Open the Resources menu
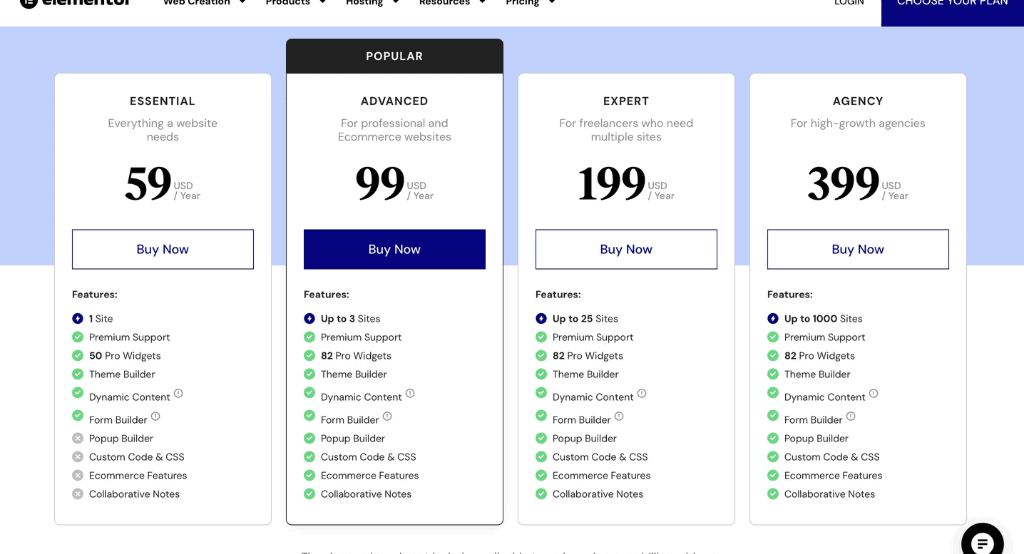This screenshot has height=554, width=1024. pos(445,3)
